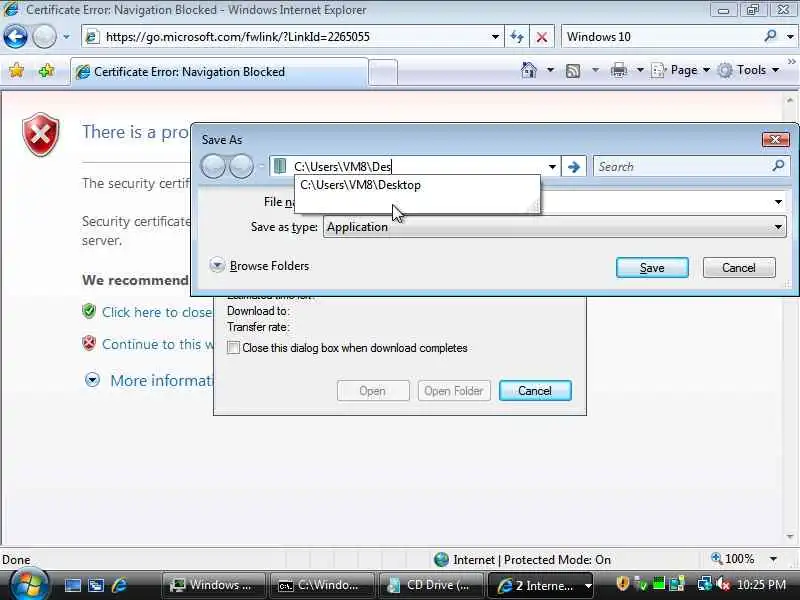Launch Internet Explorer from quick launch
The image size is (800, 600).
119,585
